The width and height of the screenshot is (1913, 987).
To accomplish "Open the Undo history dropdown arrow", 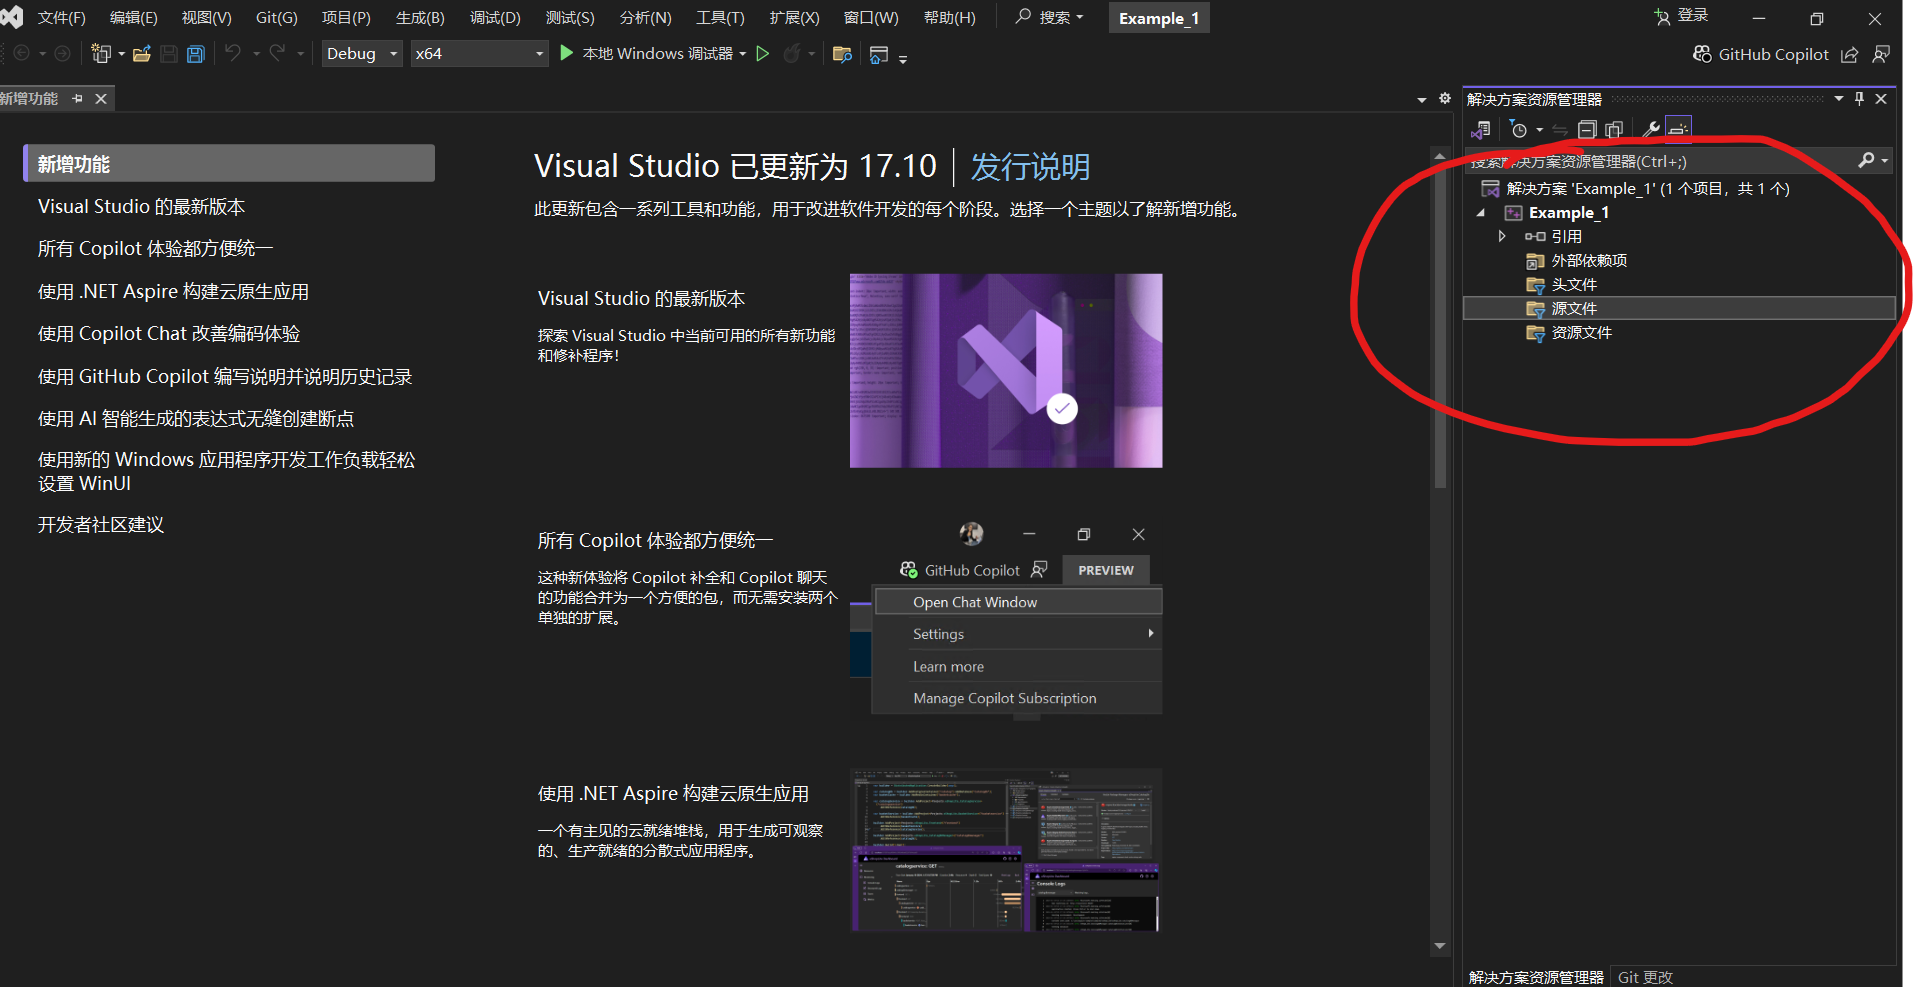I will (x=256, y=54).
